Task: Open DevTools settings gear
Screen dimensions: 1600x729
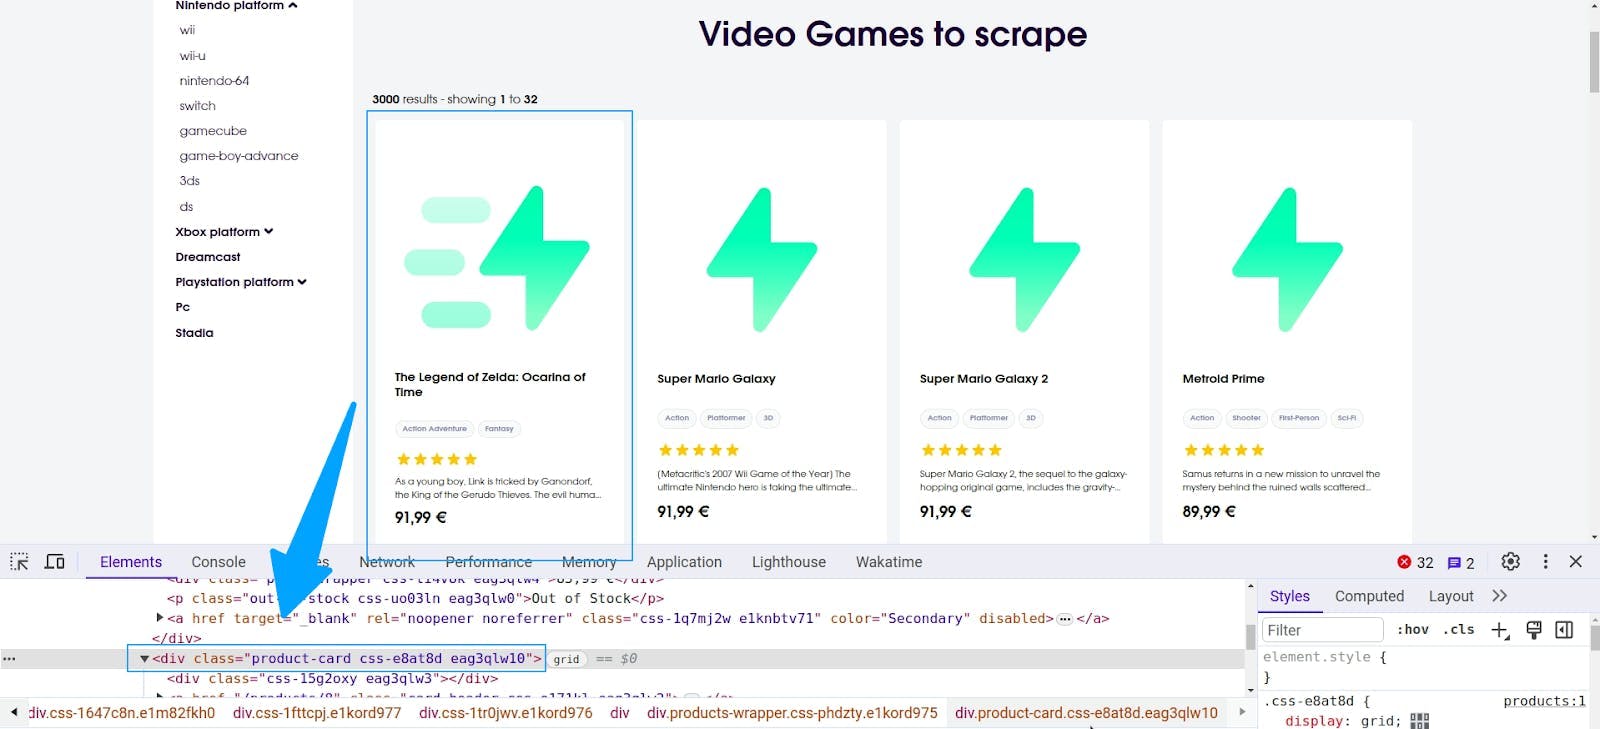Action: click(1511, 562)
